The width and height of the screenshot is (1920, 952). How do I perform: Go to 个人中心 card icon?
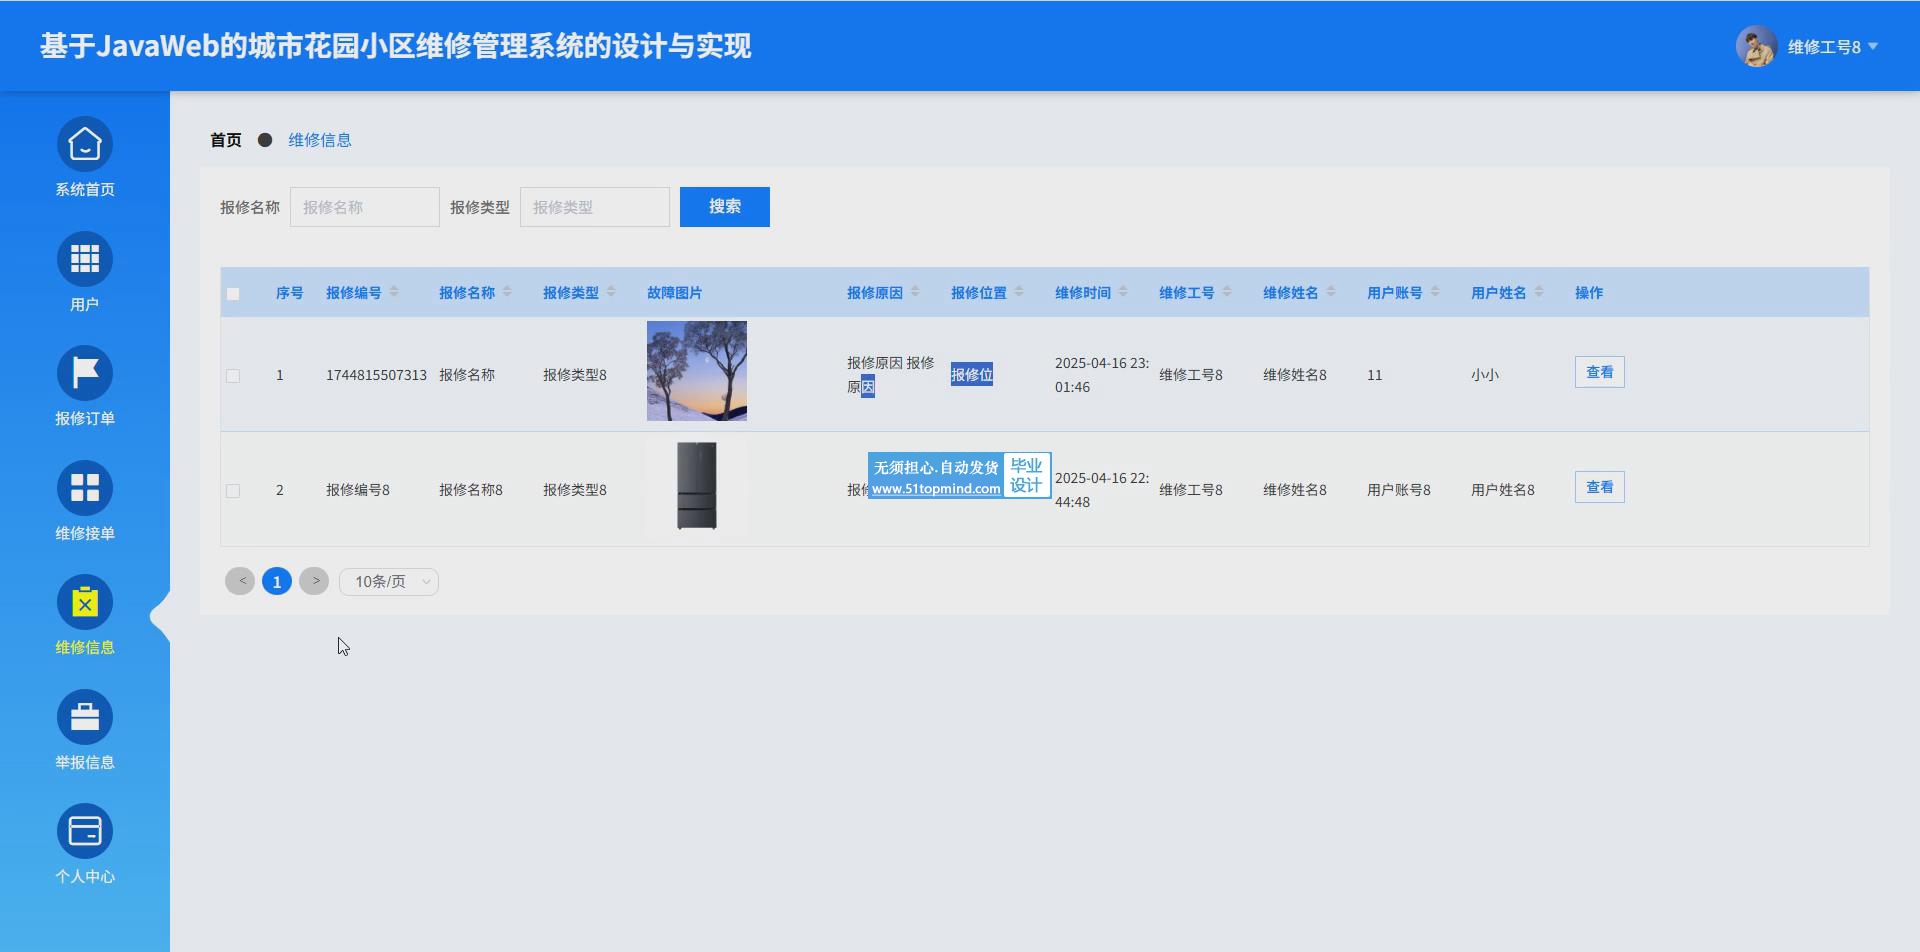(x=85, y=832)
